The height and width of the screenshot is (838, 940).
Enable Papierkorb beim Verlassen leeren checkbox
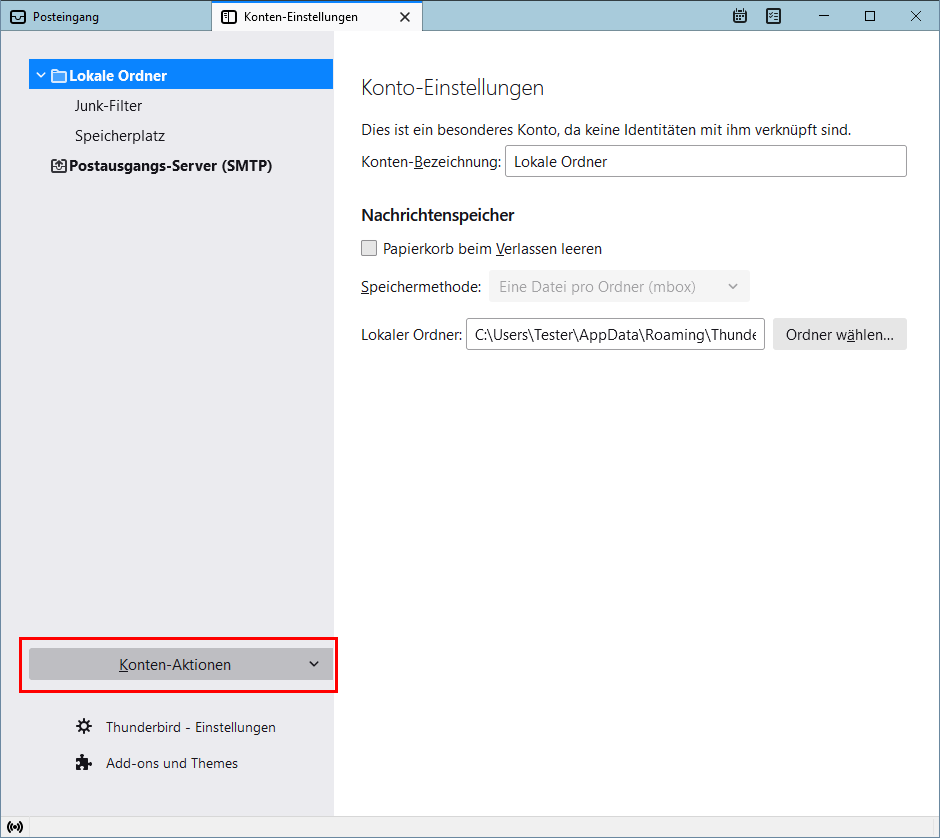(369, 248)
